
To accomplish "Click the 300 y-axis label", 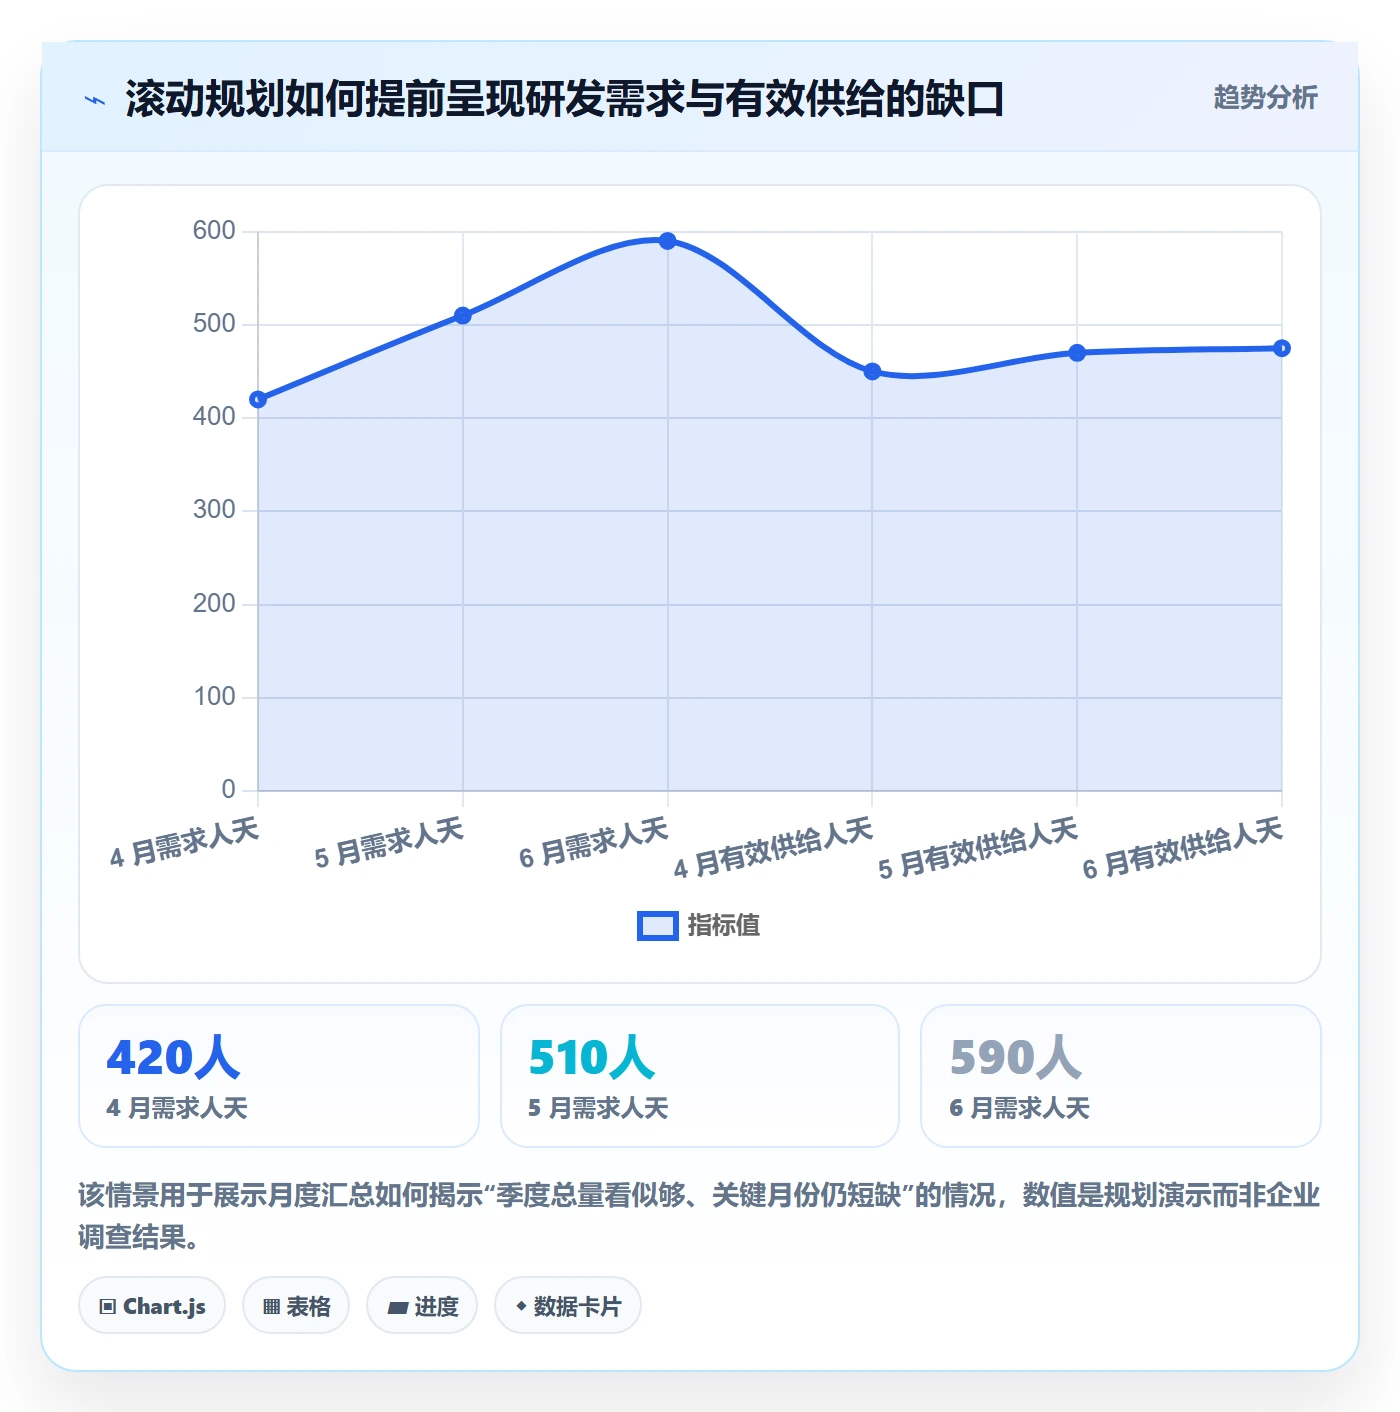I will coord(214,510).
